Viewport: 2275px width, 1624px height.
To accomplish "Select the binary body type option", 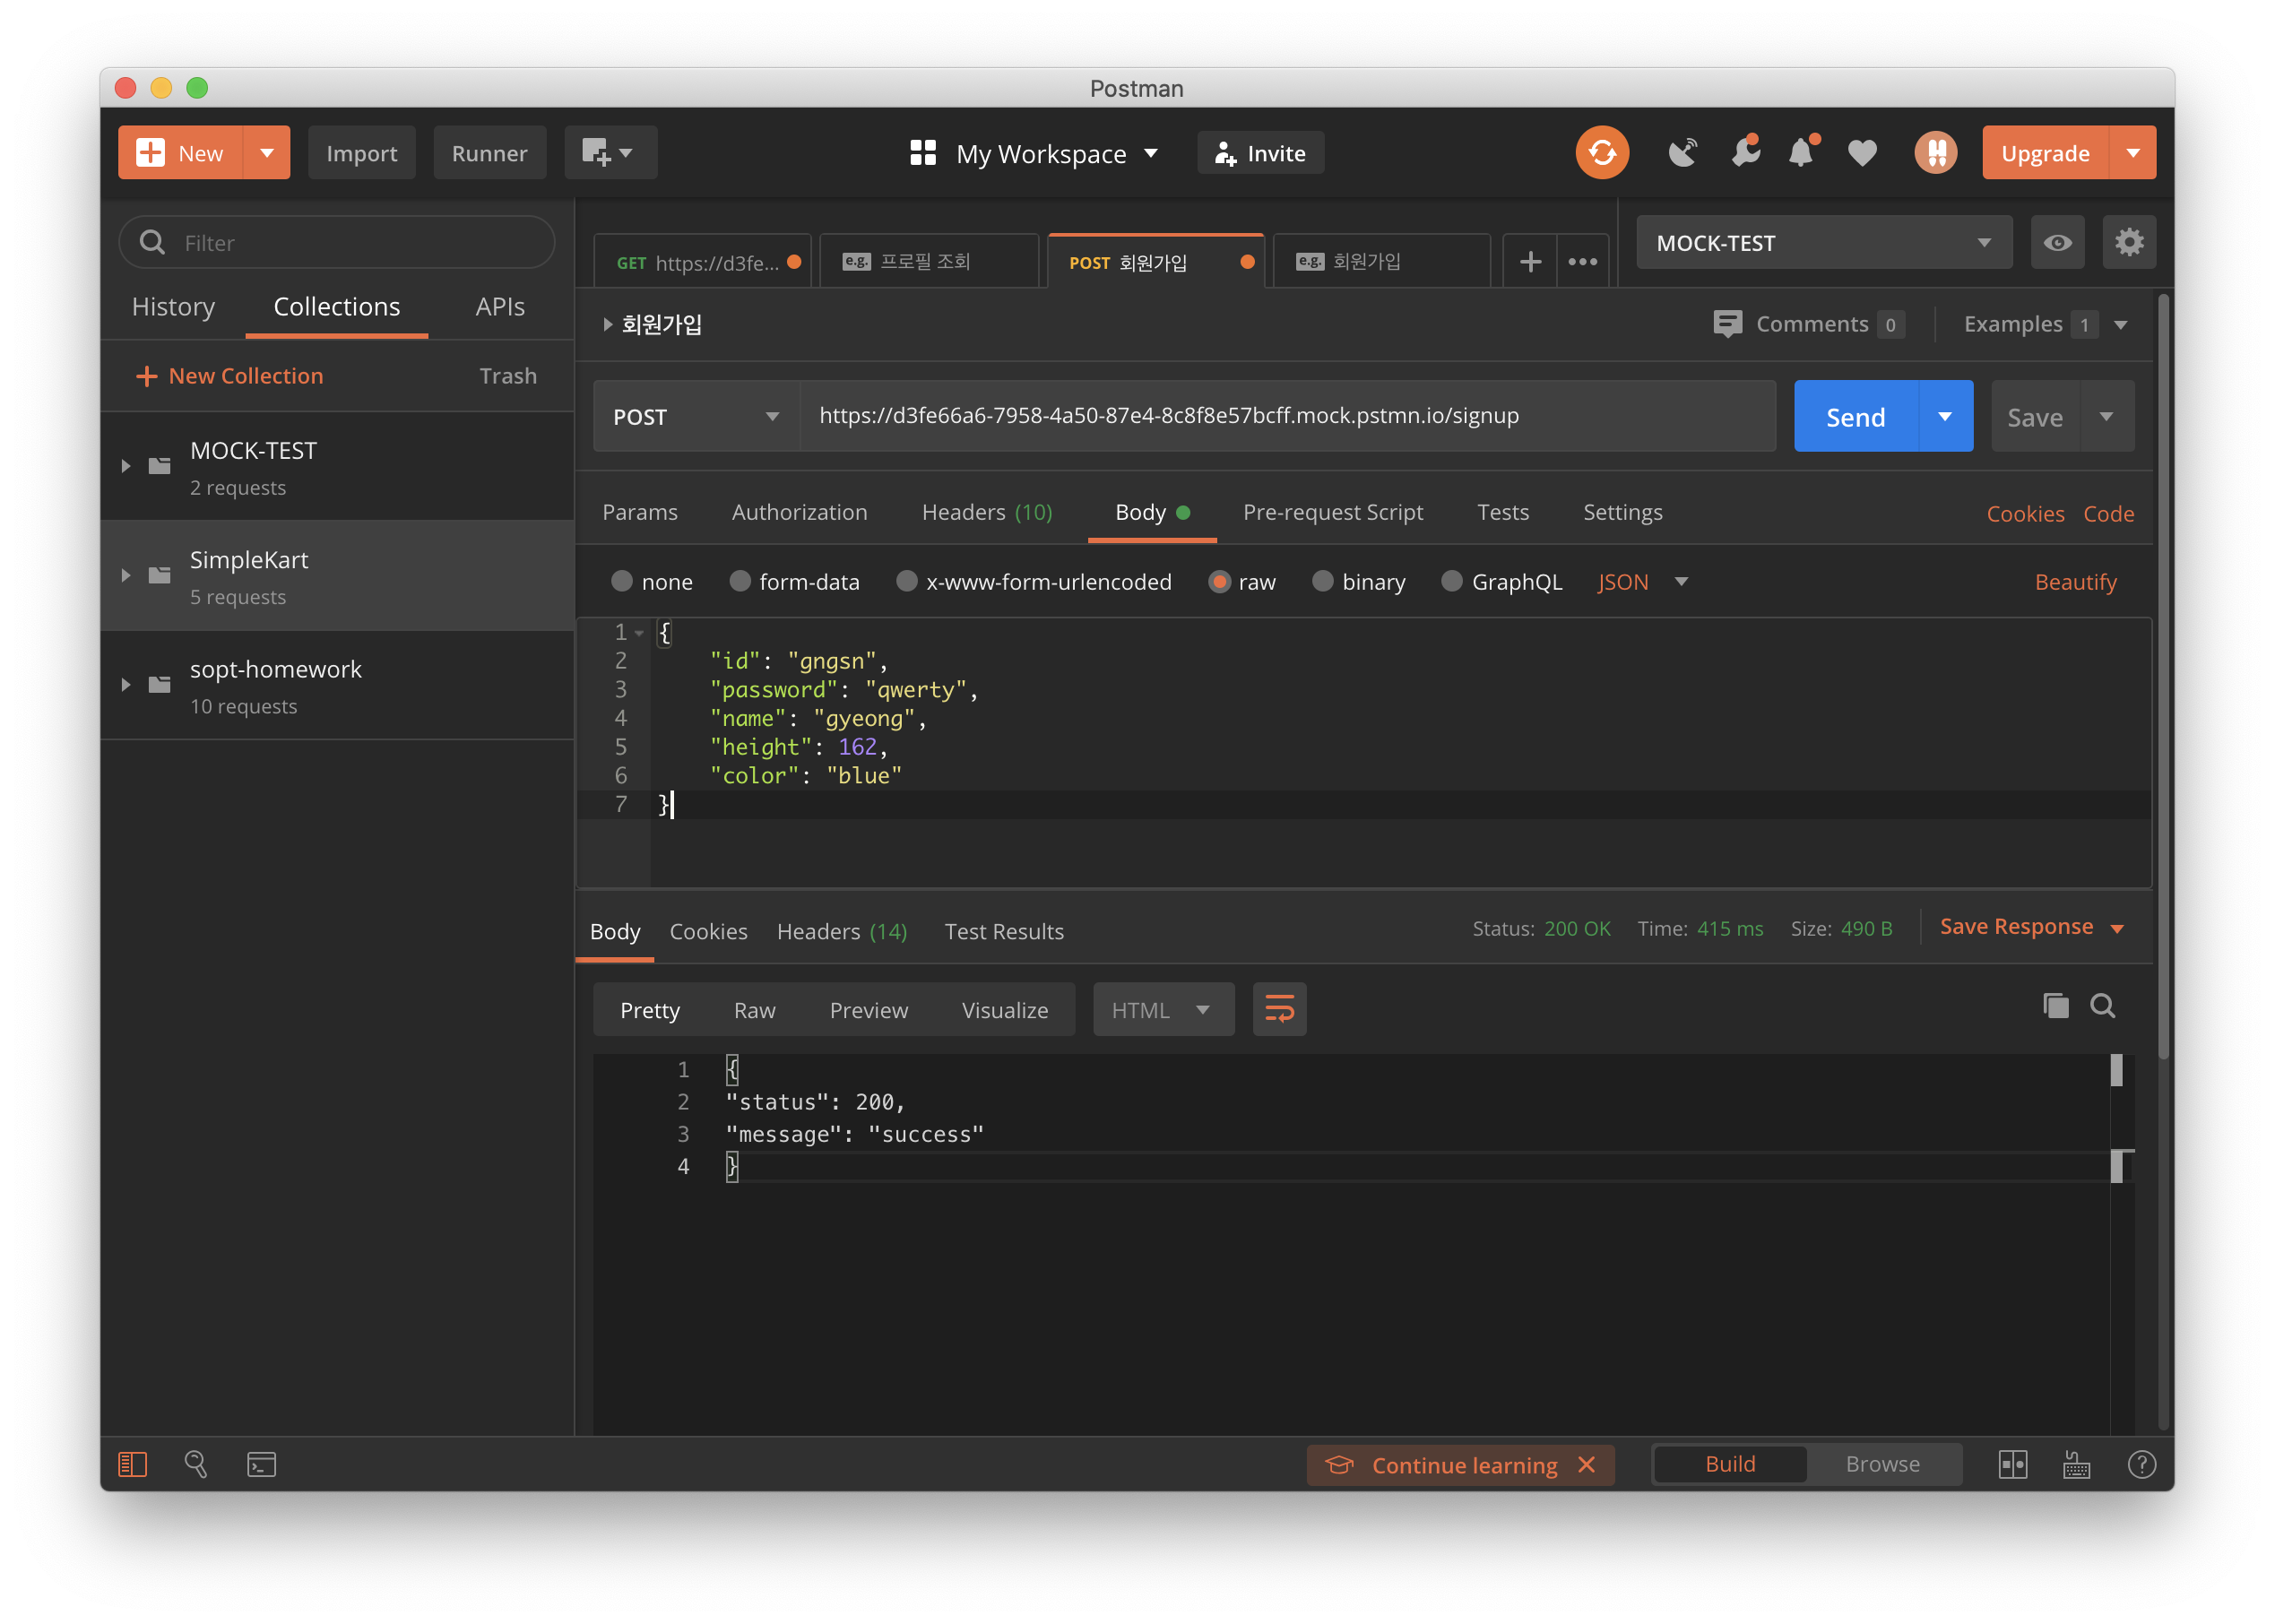I will pyautogui.click(x=1322, y=582).
